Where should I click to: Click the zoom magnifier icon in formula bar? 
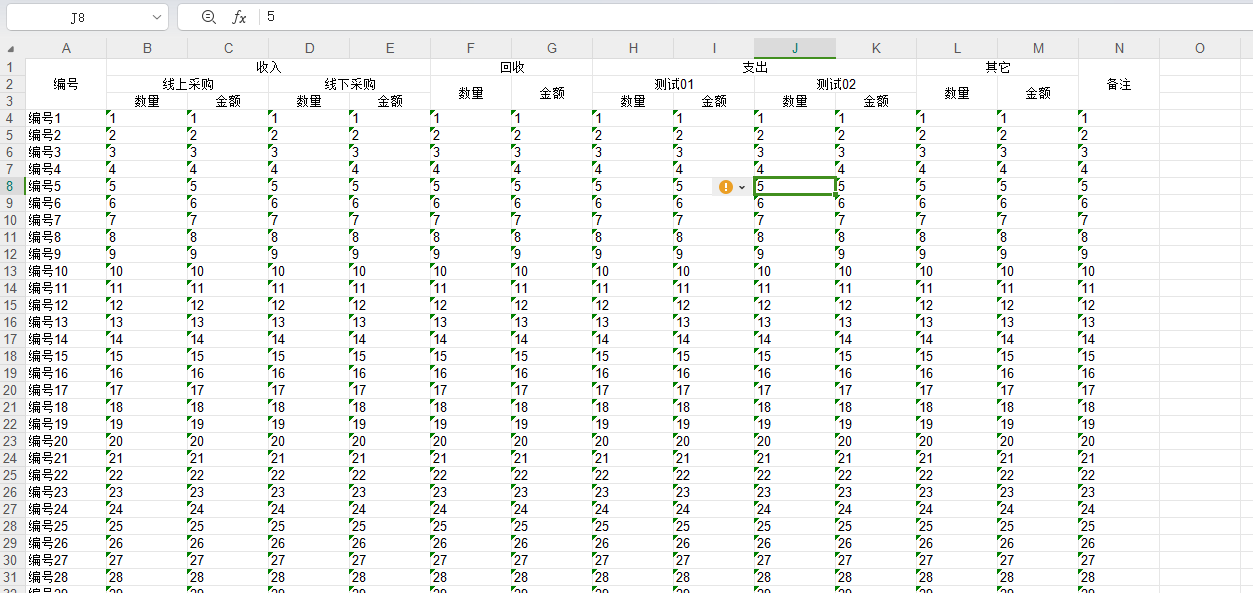pyautogui.click(x=208, y=17)
